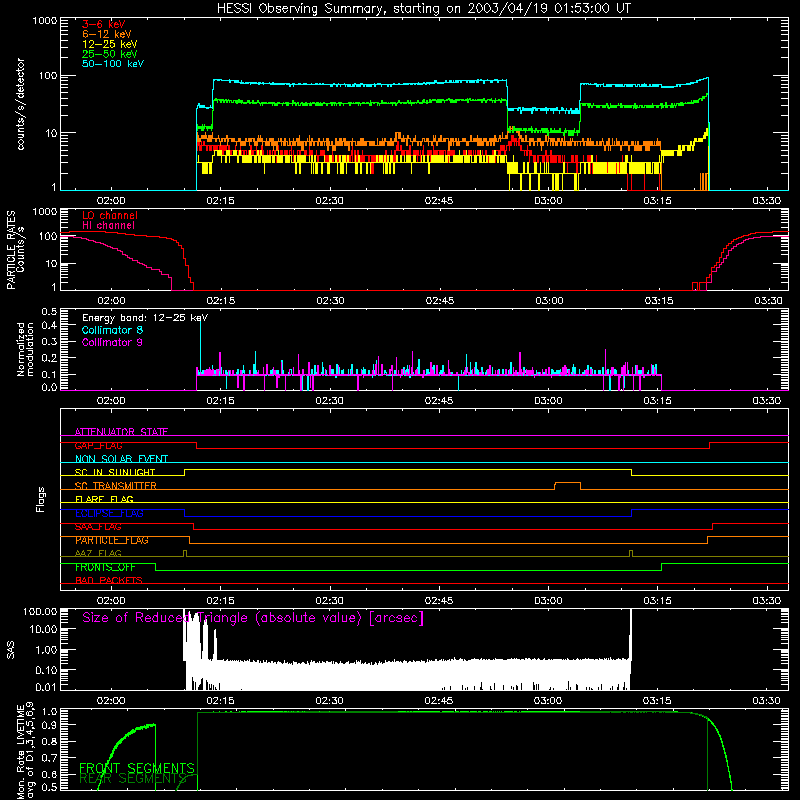The image size is (800, 800).
Task: Select the orange 6-12 keV legend label
Action: [107, 34]
